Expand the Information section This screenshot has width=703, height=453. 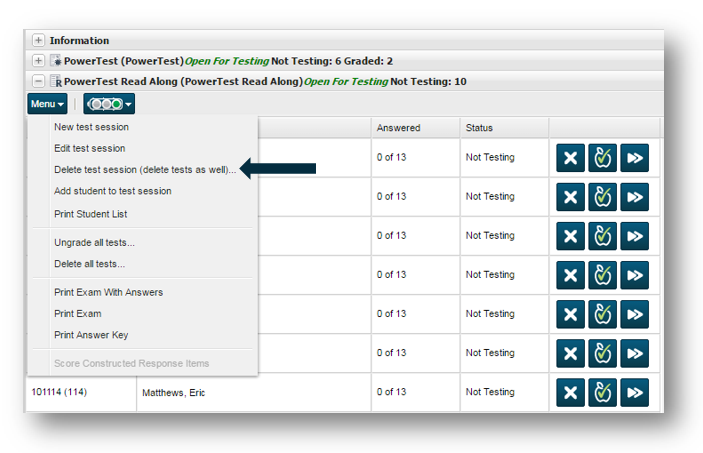click(39, 40)
